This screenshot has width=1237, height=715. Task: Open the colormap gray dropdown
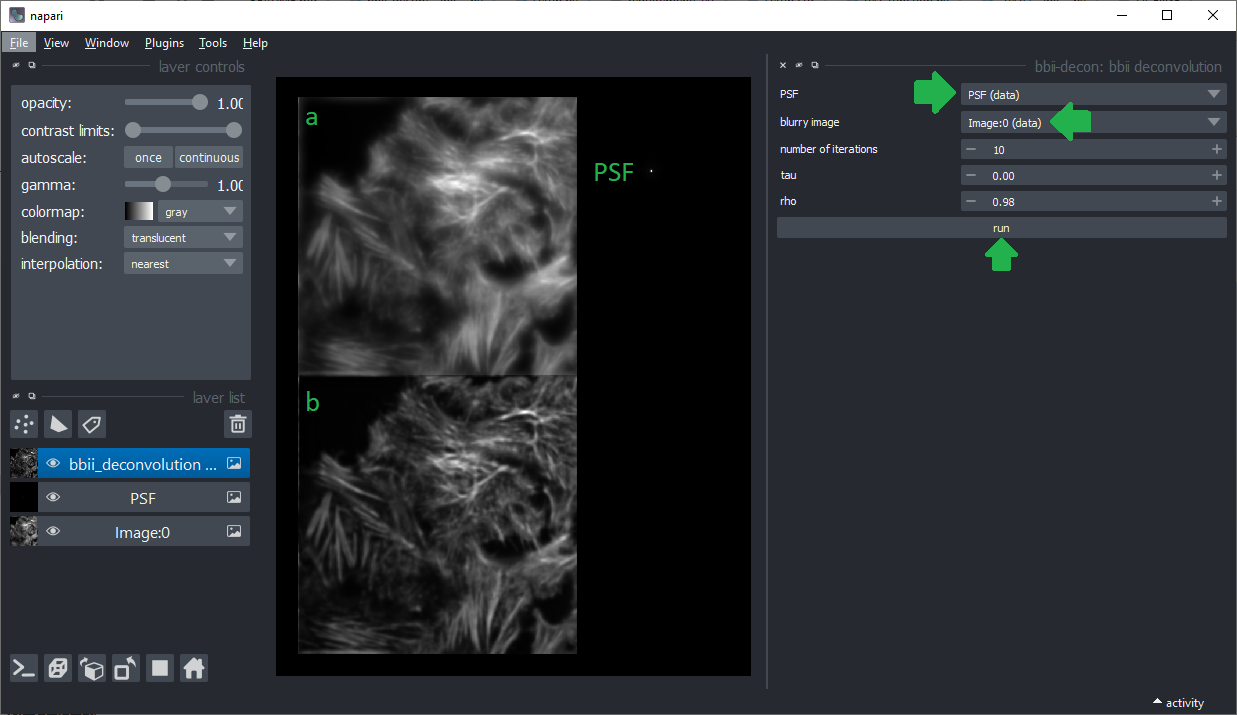click(x=200, y=212)
